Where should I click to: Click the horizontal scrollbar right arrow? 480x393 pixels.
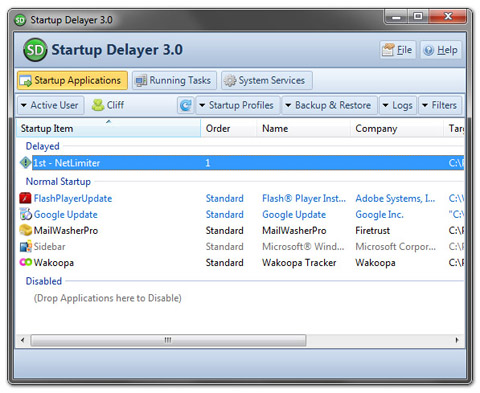457,340
